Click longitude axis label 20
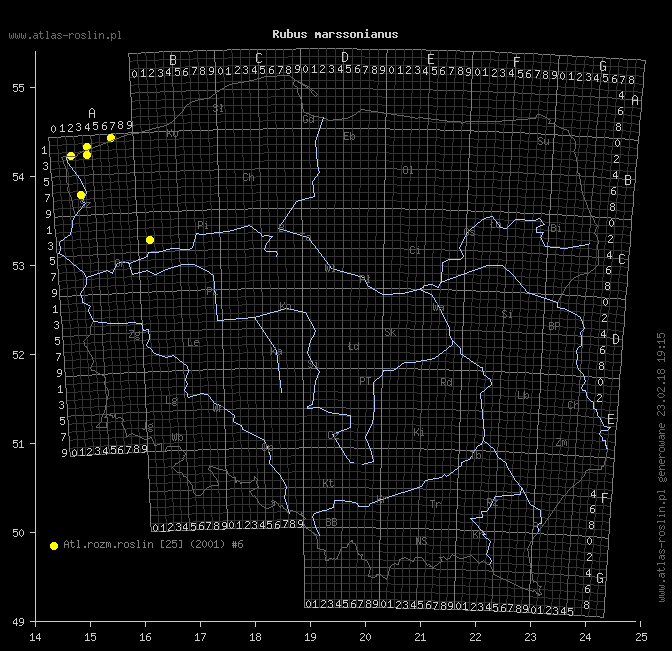The width and height of the screenshot is (672, 651). pos(365,637)
